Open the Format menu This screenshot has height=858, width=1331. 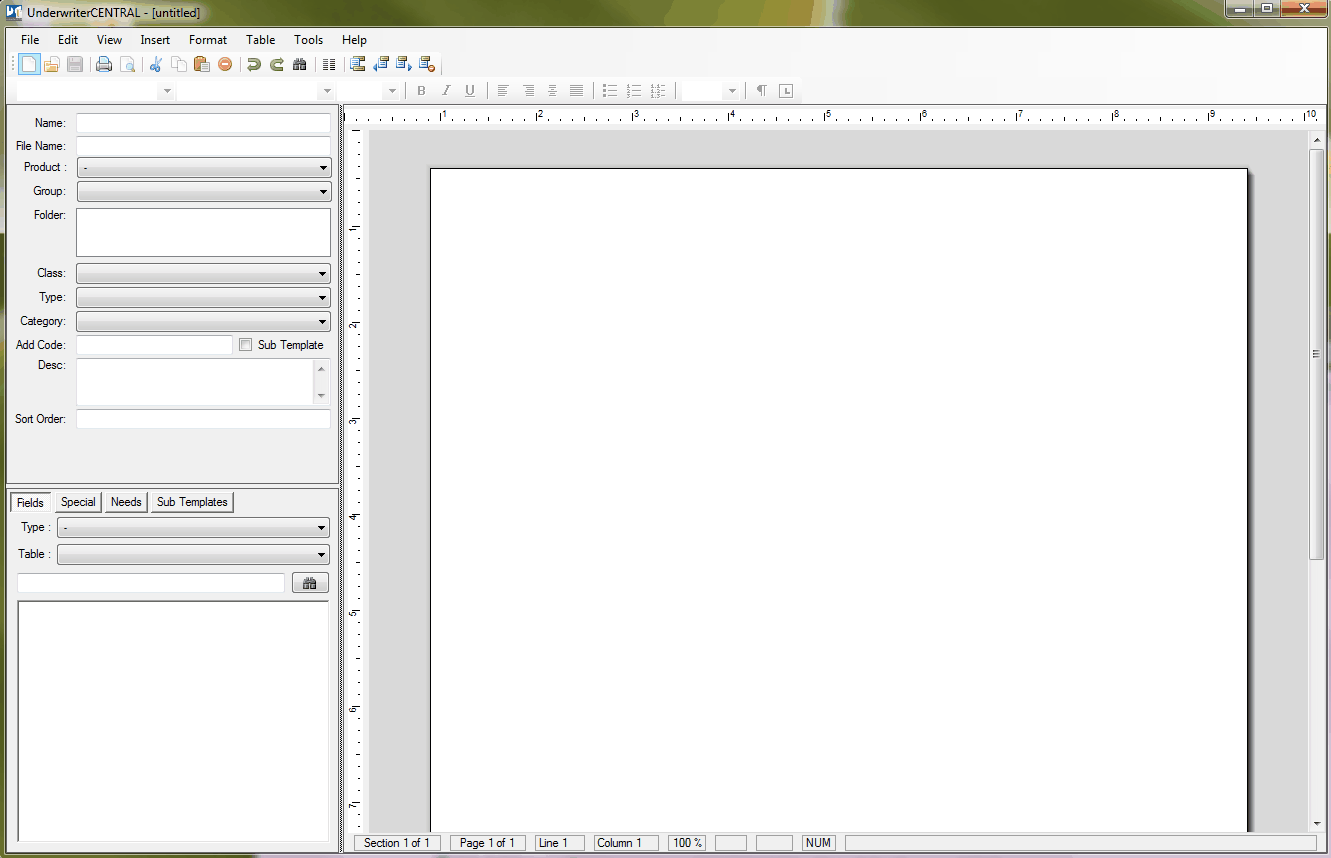208,40
